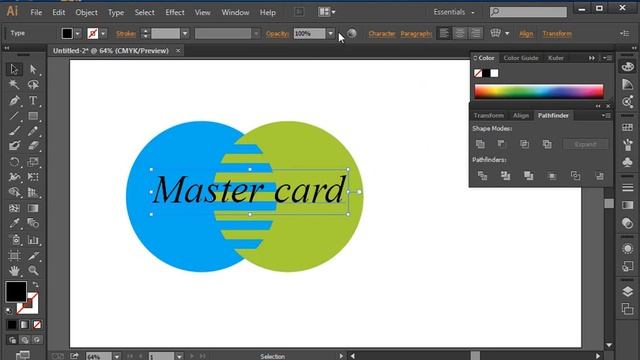Align text center in control bar
Viewport: 640px width, 360px height.
click(460, 33)
